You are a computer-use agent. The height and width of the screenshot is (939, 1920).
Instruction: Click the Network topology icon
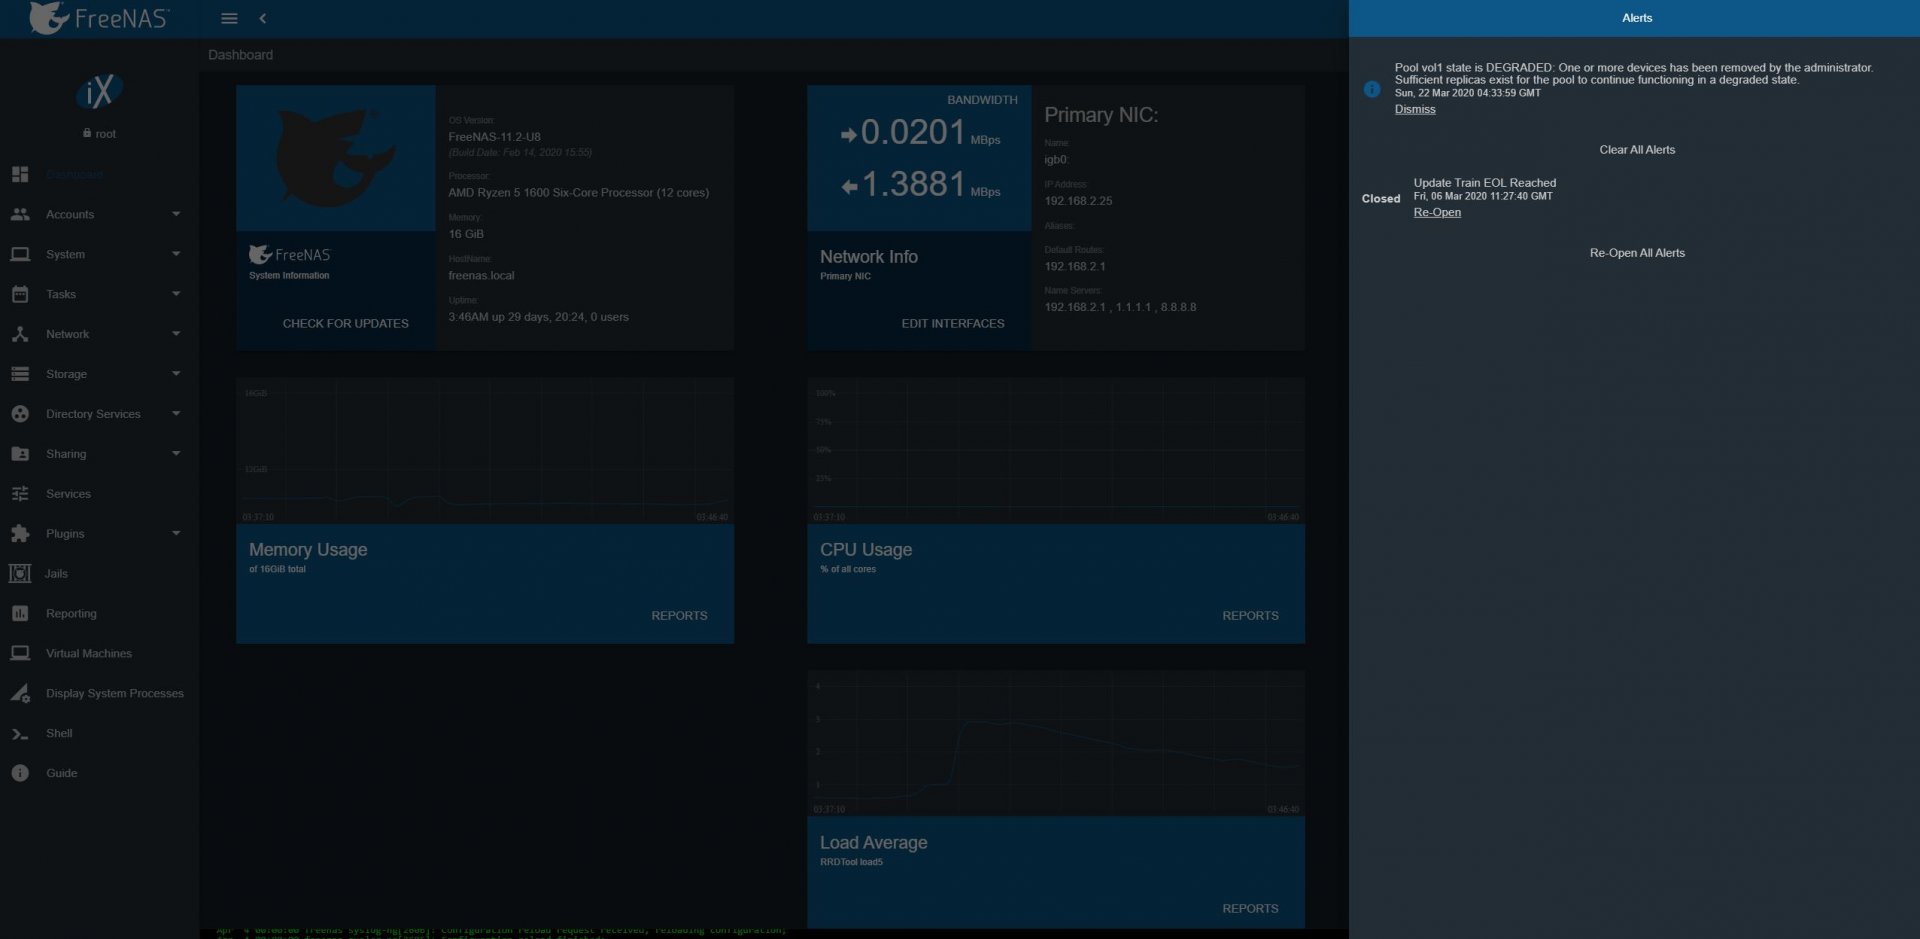click(20, 334)
